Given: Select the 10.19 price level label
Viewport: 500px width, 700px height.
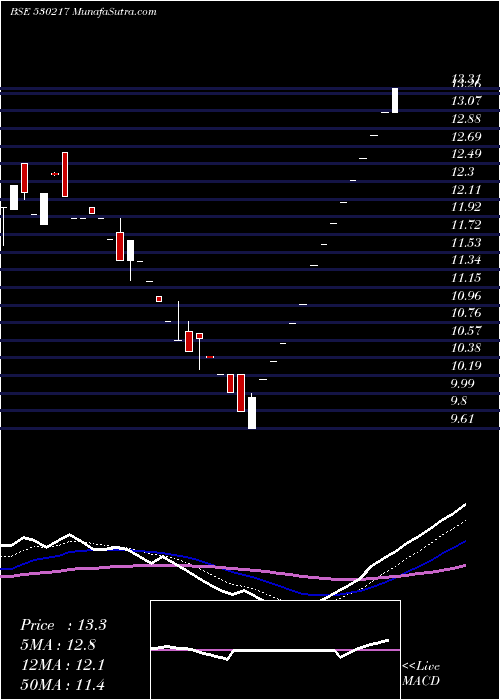Looking at the screenshot, I should click(466, 366).
